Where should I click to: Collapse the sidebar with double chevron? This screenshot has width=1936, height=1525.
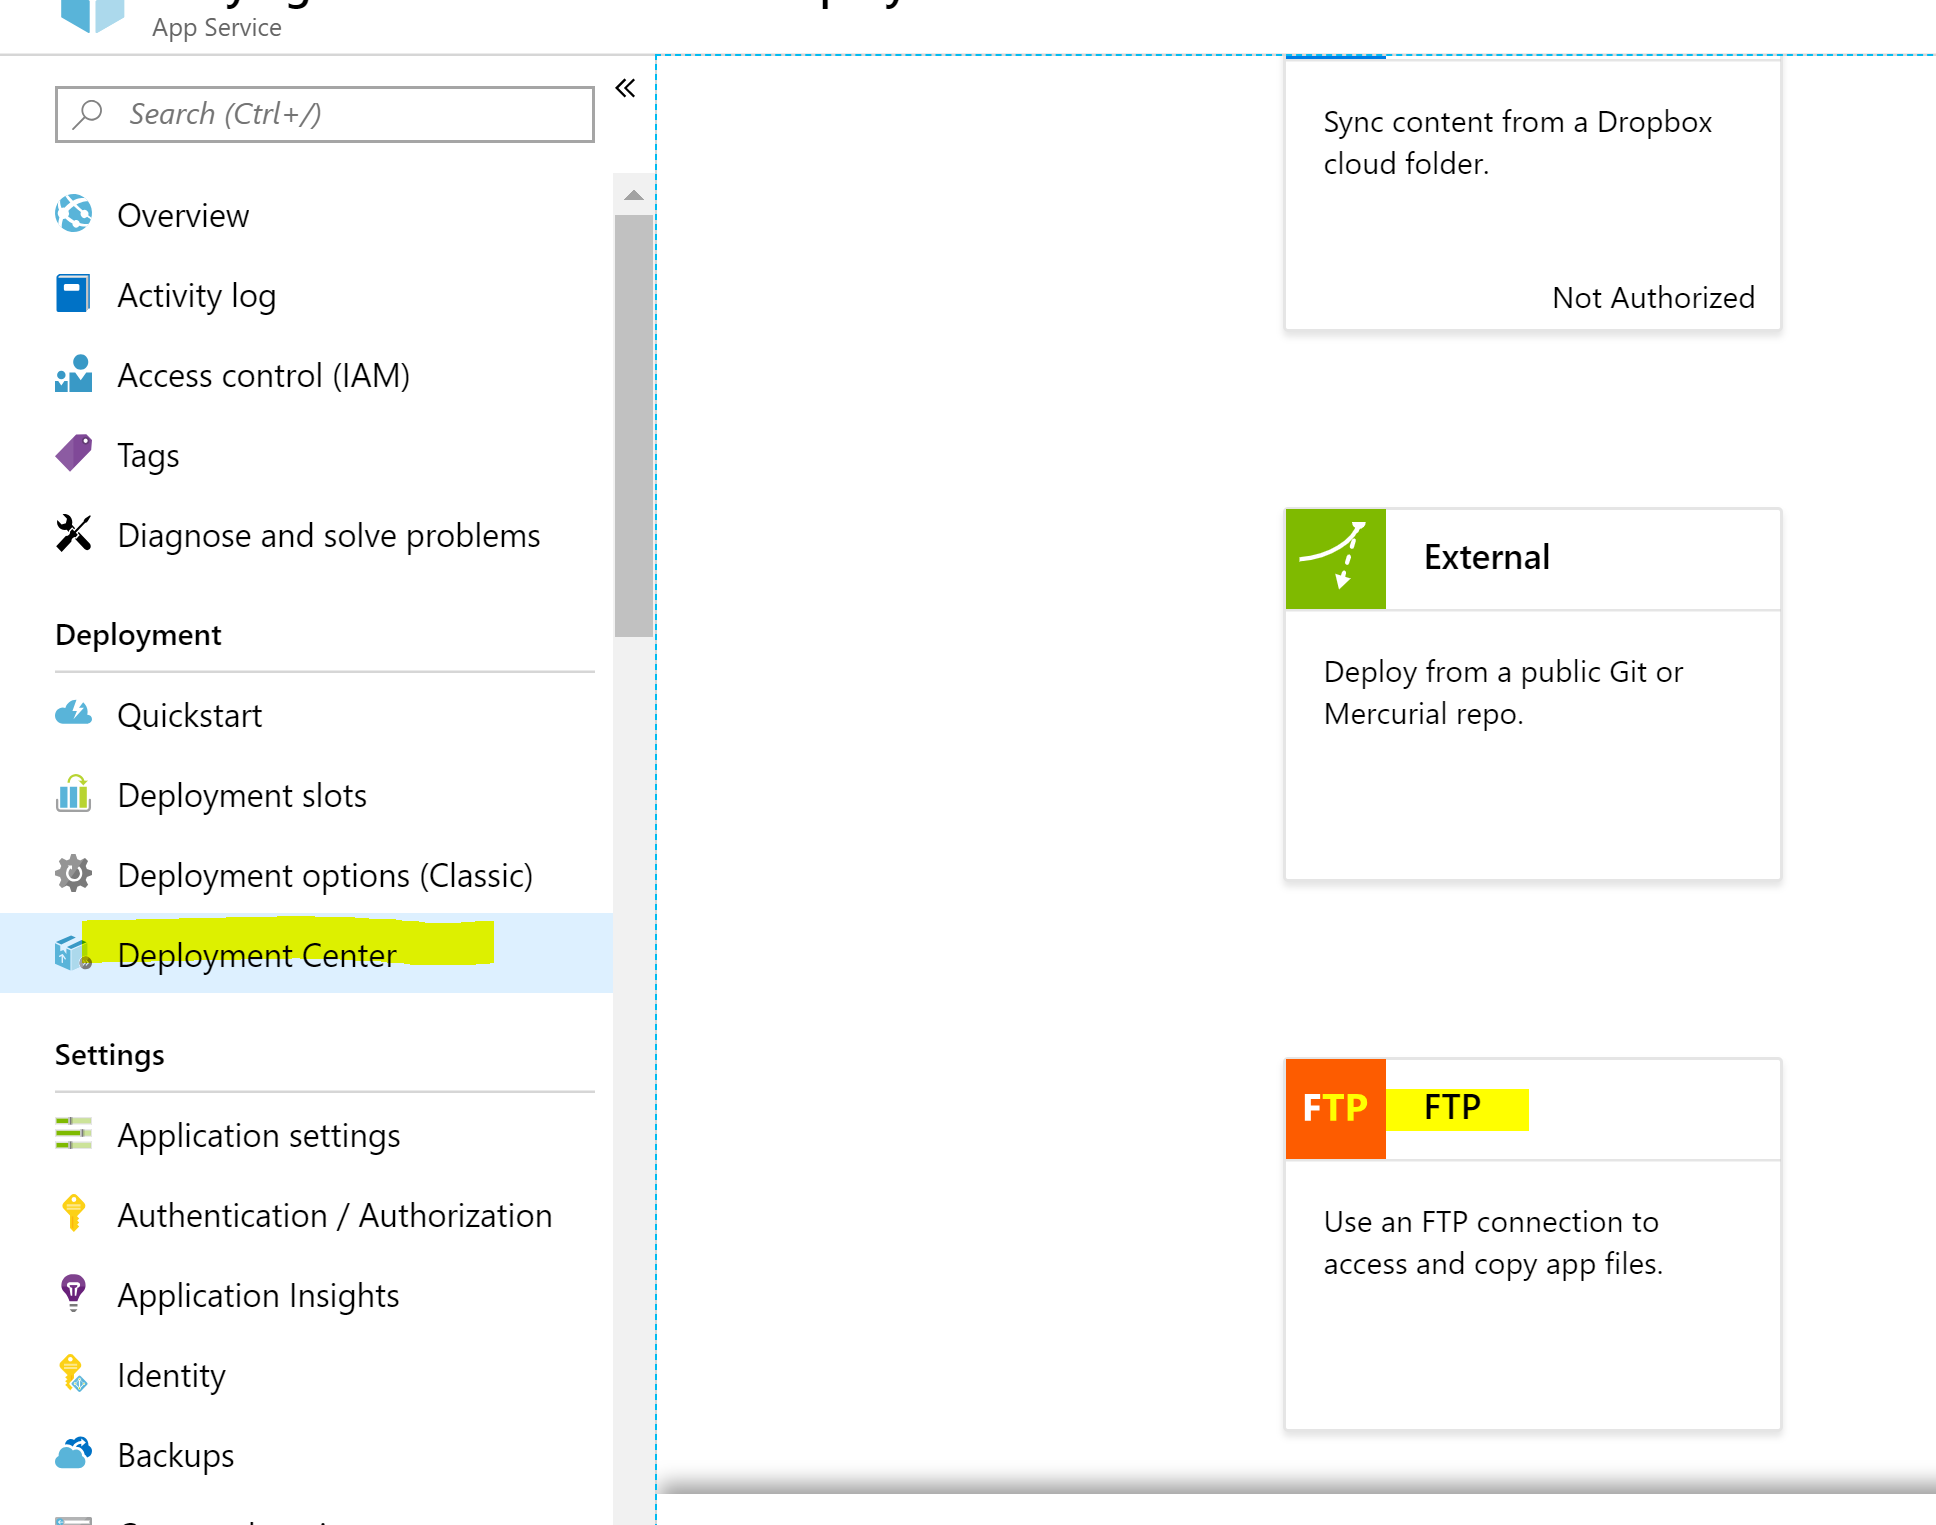pos(626,88)
